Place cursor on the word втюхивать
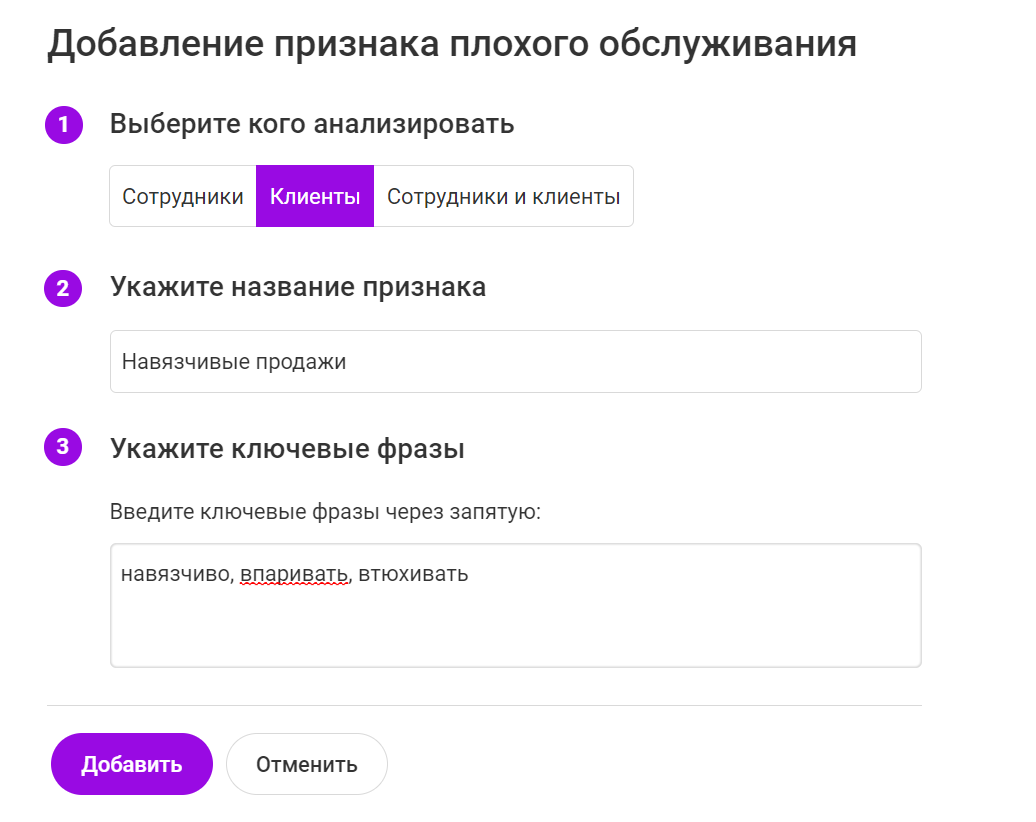Image resolution: width=1036 pixels, height=822 pixels. (x=413, y=575)
